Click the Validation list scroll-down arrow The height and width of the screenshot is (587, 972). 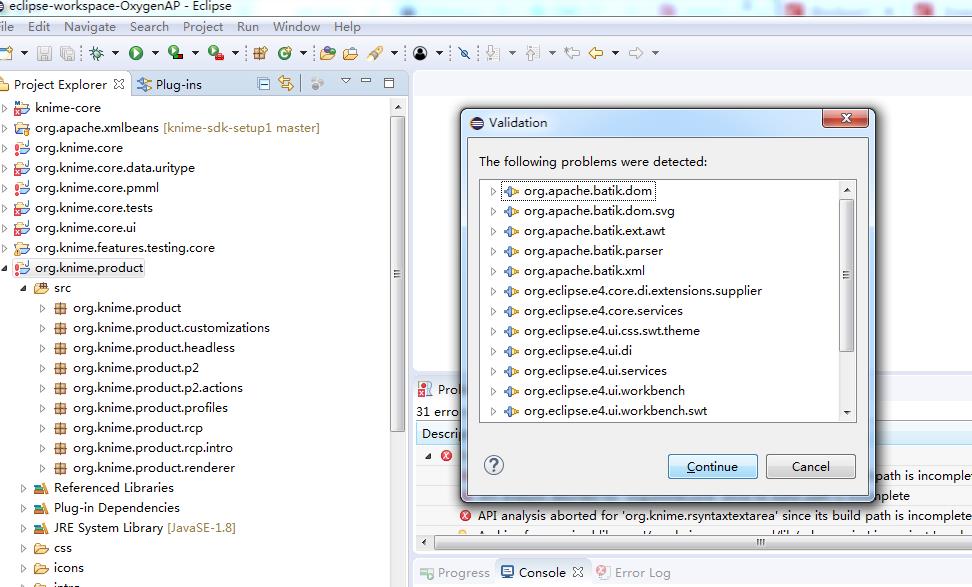[x=847, y=413]
